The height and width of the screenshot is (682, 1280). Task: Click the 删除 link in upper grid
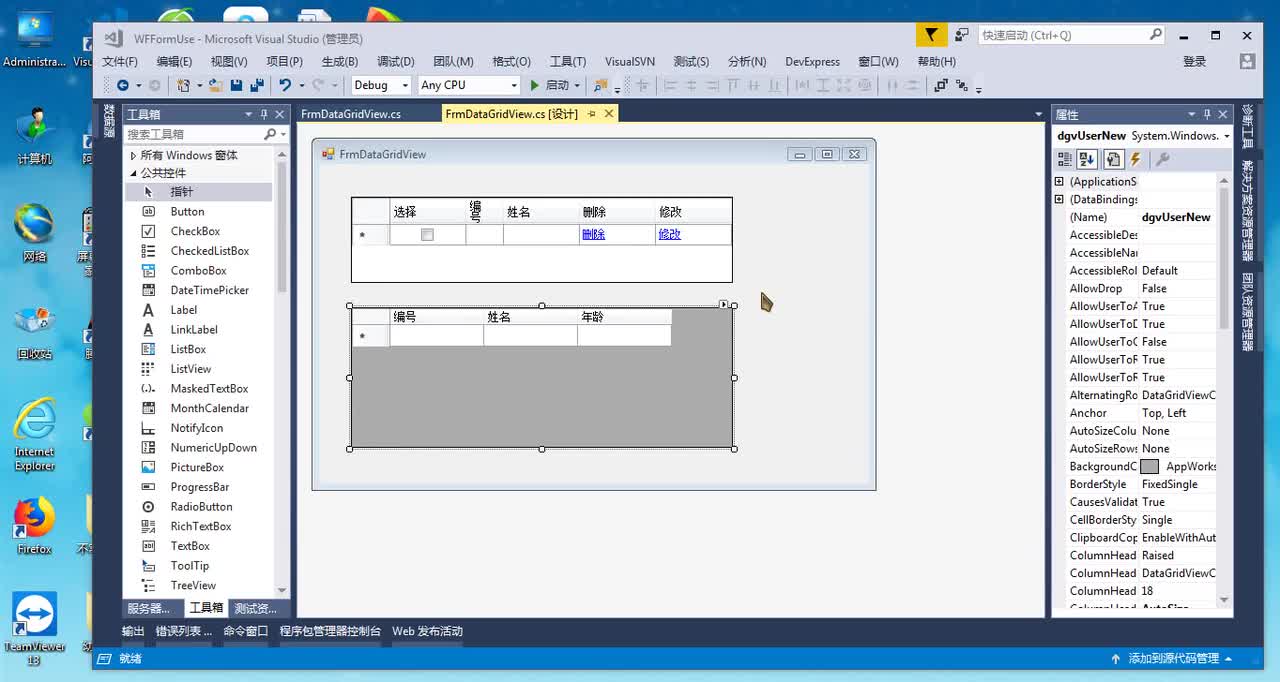coord(594,235)
